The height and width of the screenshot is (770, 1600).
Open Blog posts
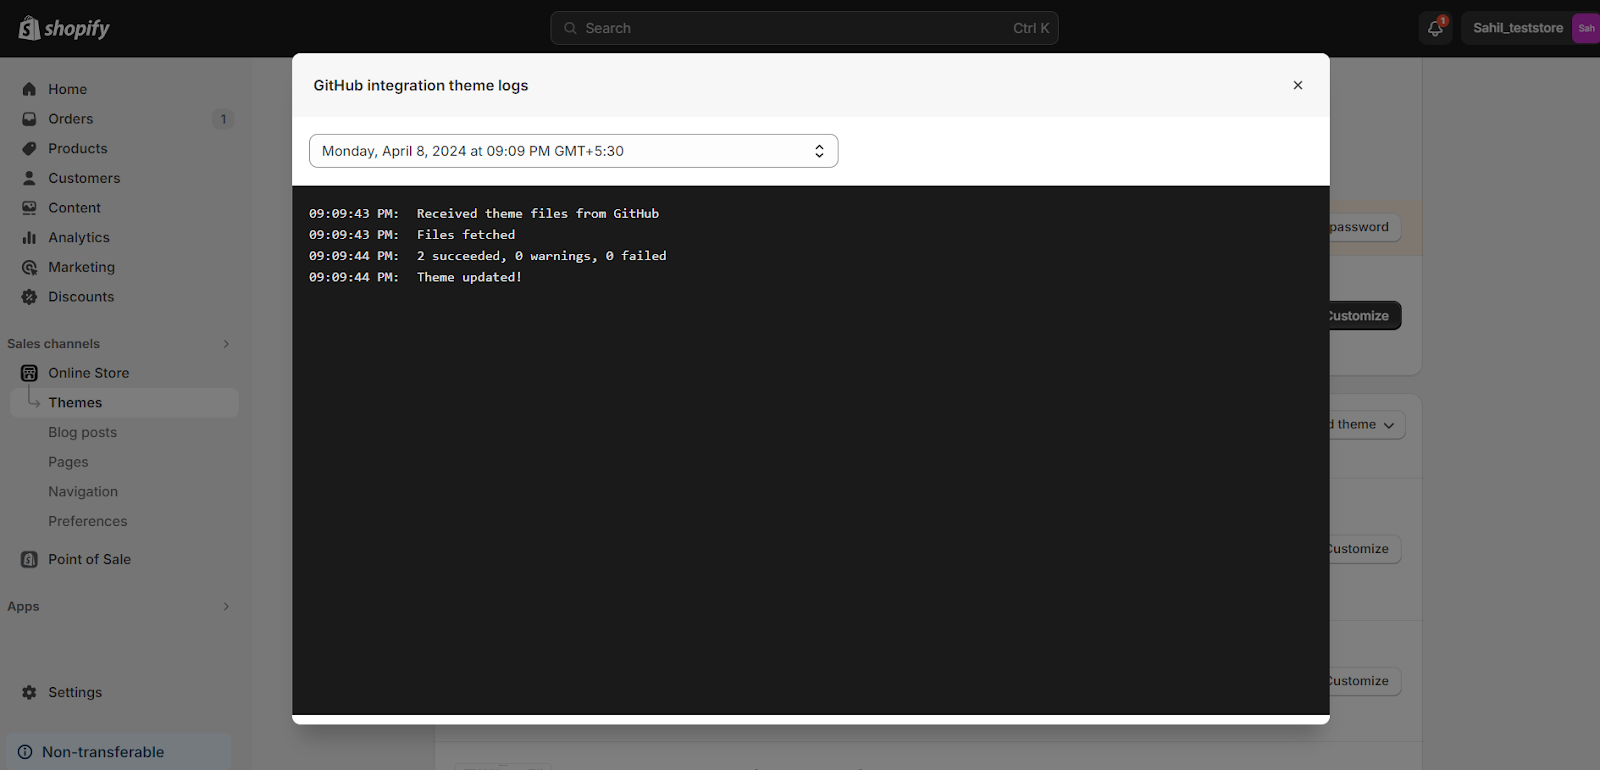(82, 432)
